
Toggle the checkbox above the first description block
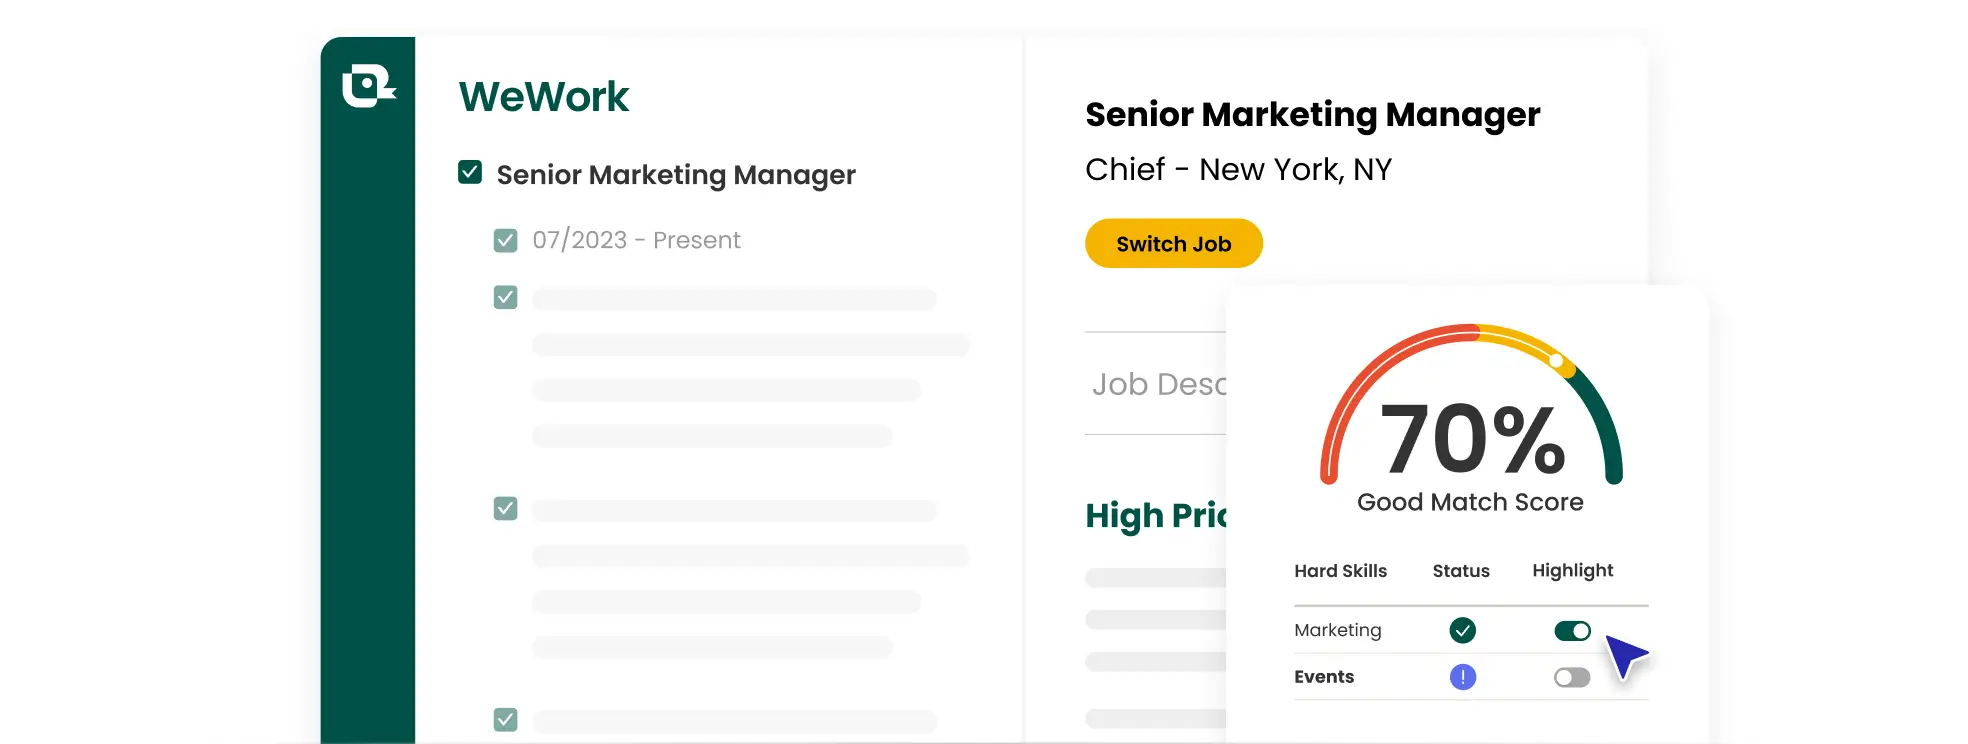505,297
